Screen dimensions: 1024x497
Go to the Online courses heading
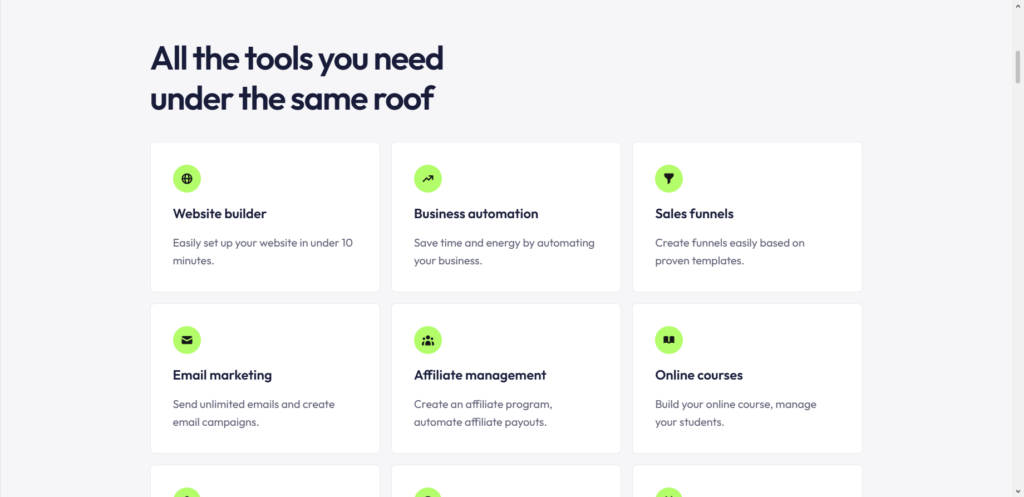click(699, 375)
